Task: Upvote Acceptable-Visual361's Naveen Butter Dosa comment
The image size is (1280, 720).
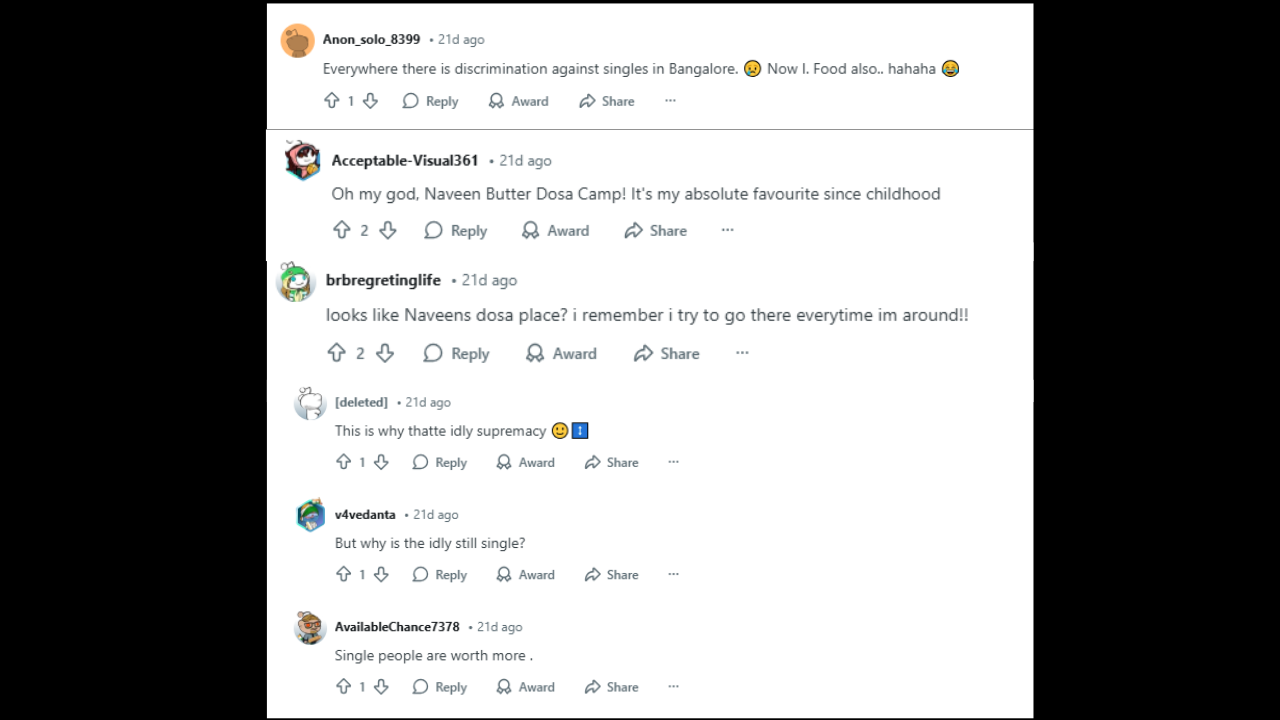Action: [341, 230]
